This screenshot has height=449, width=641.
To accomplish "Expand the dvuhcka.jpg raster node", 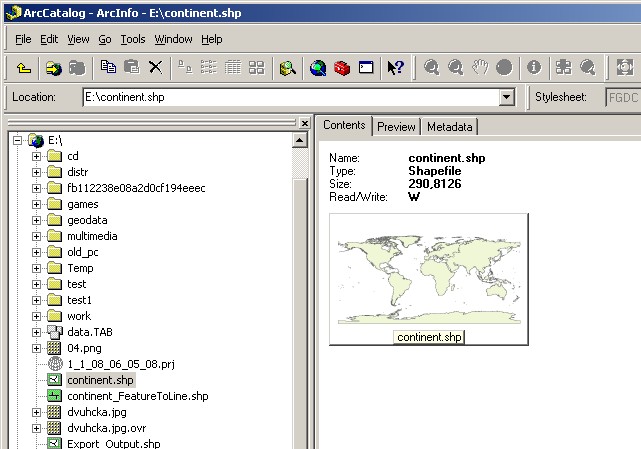I will (37, 412).
